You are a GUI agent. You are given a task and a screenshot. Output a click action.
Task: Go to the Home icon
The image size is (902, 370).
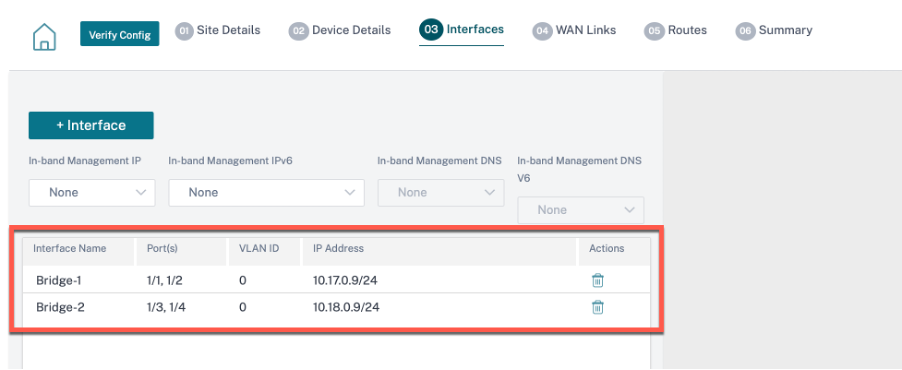44,37
